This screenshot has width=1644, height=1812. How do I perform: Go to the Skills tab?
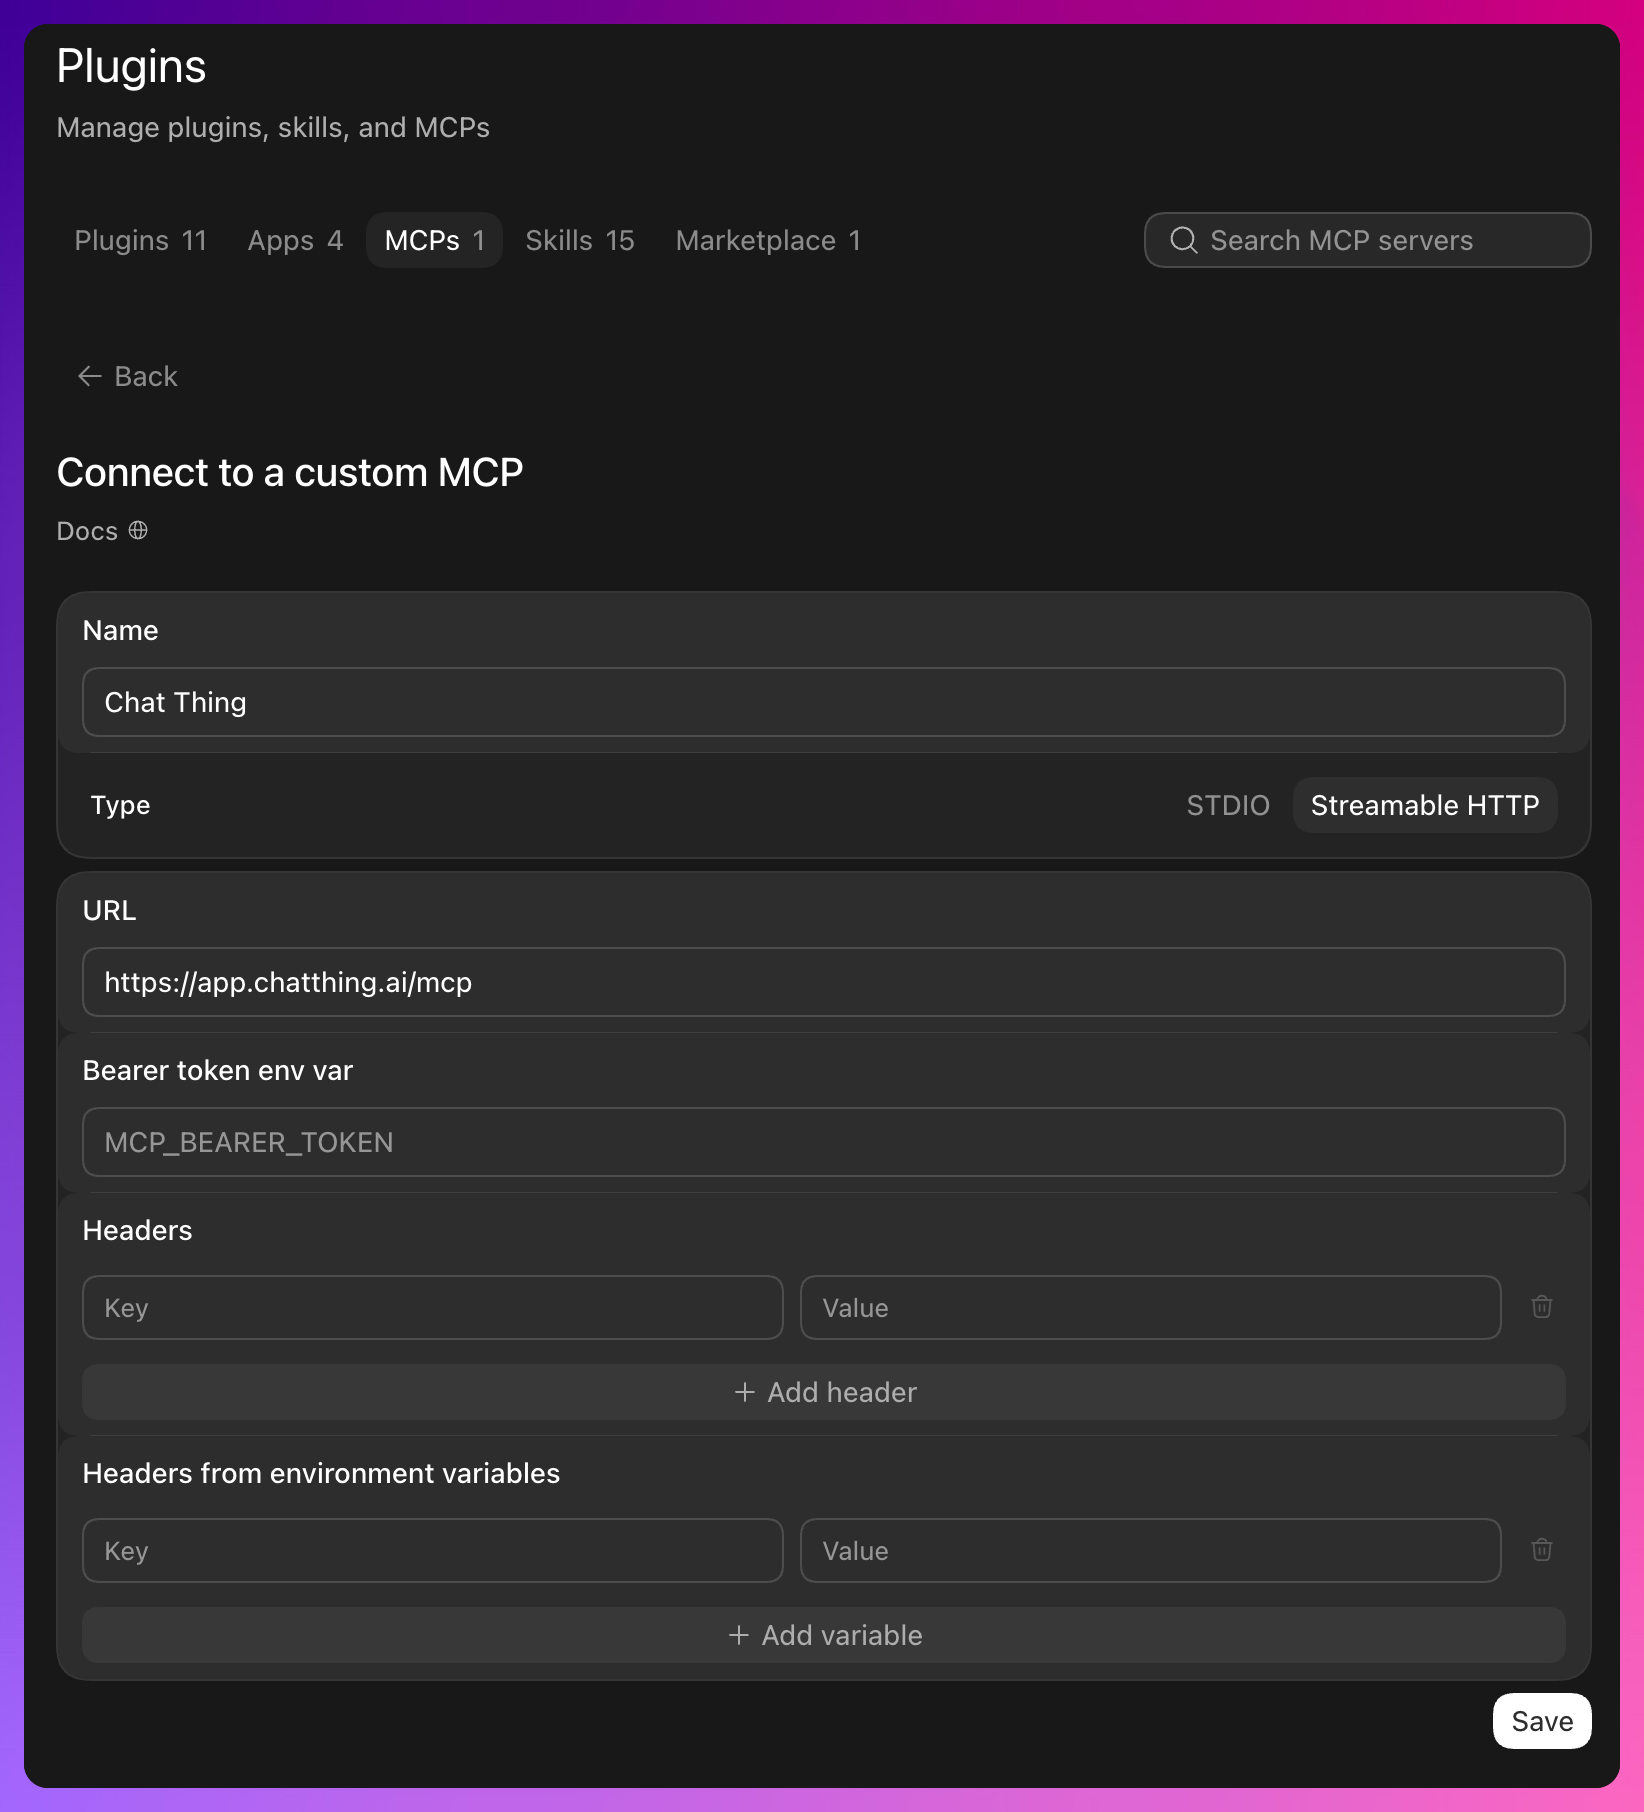(x=580, y=240)
